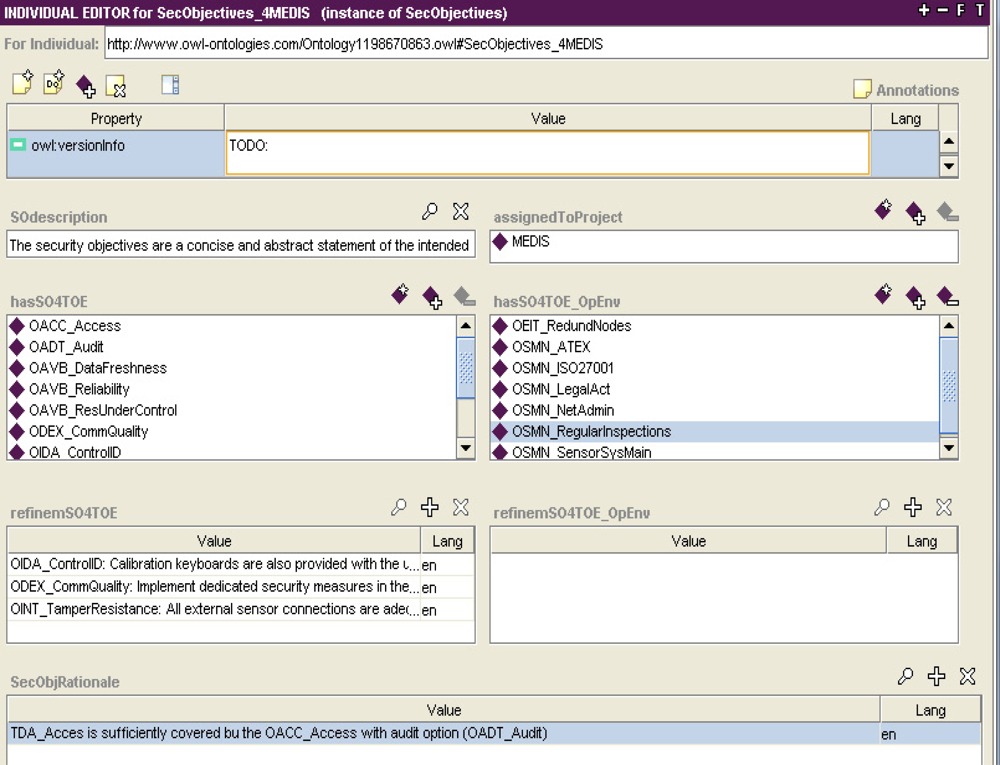The image size is (1000, 765).
Task: Click annotation table scroll down arrow
Action: [949, 166]
